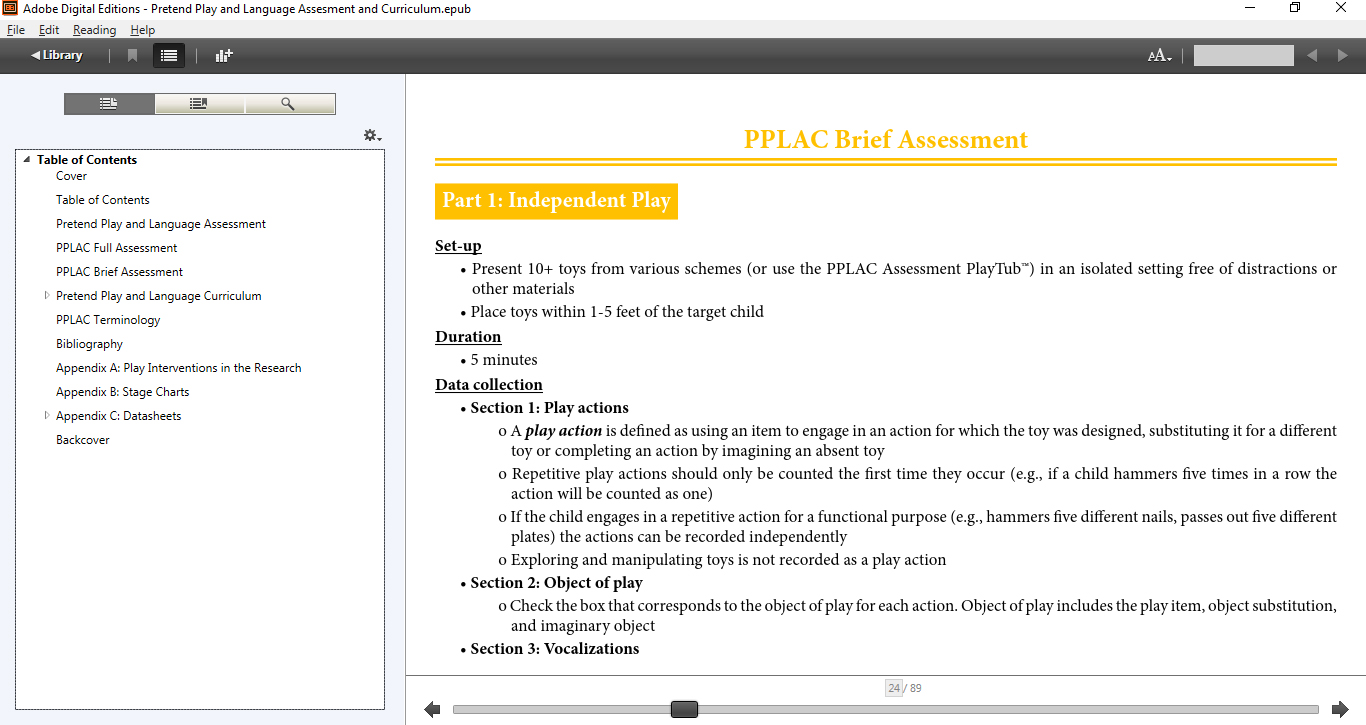Return to Library view
This screenshot has height=725, width=1366.
(x=57, y=55)
